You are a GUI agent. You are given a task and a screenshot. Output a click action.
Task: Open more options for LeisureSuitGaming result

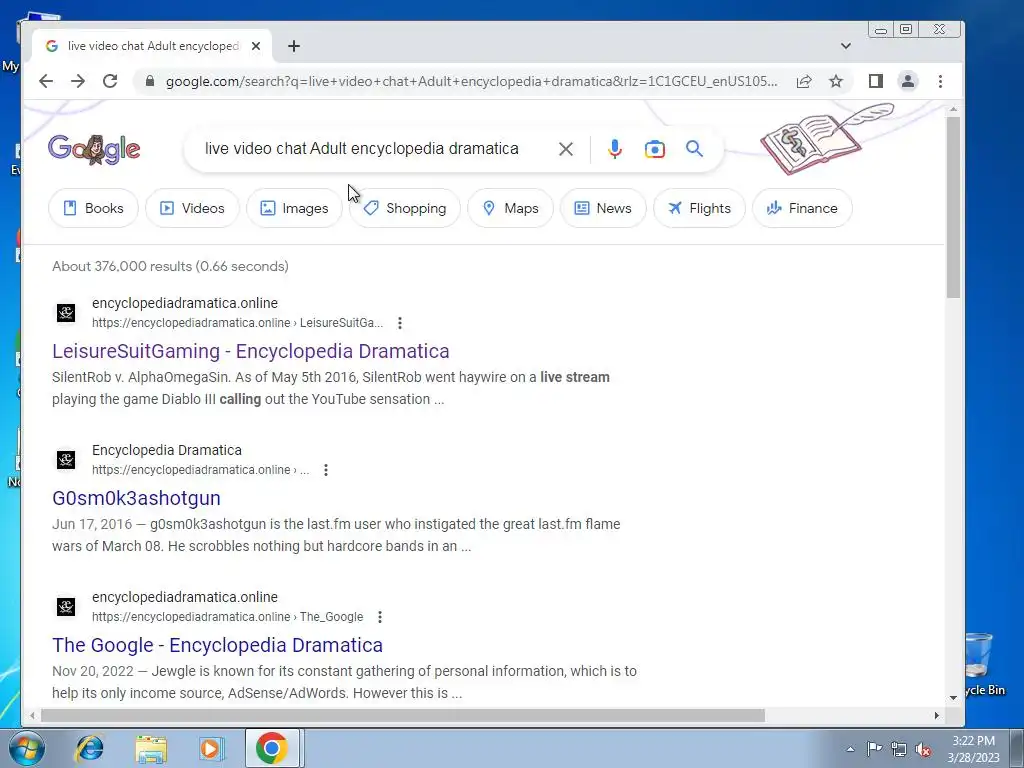click(x=400, y=323)
